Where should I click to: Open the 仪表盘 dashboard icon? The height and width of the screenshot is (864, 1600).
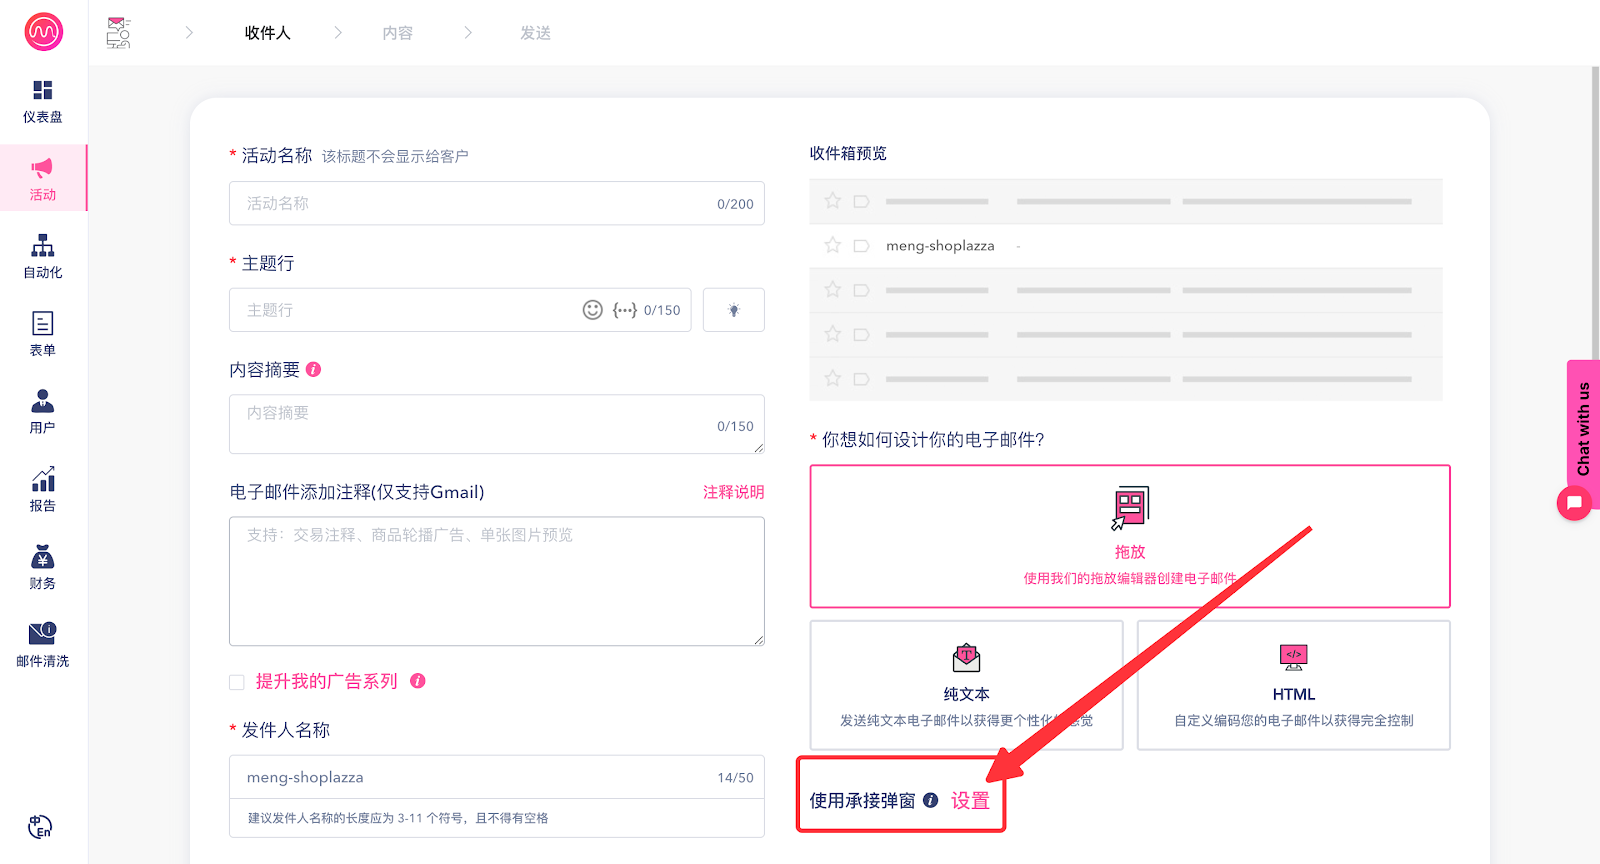[42, 101]
